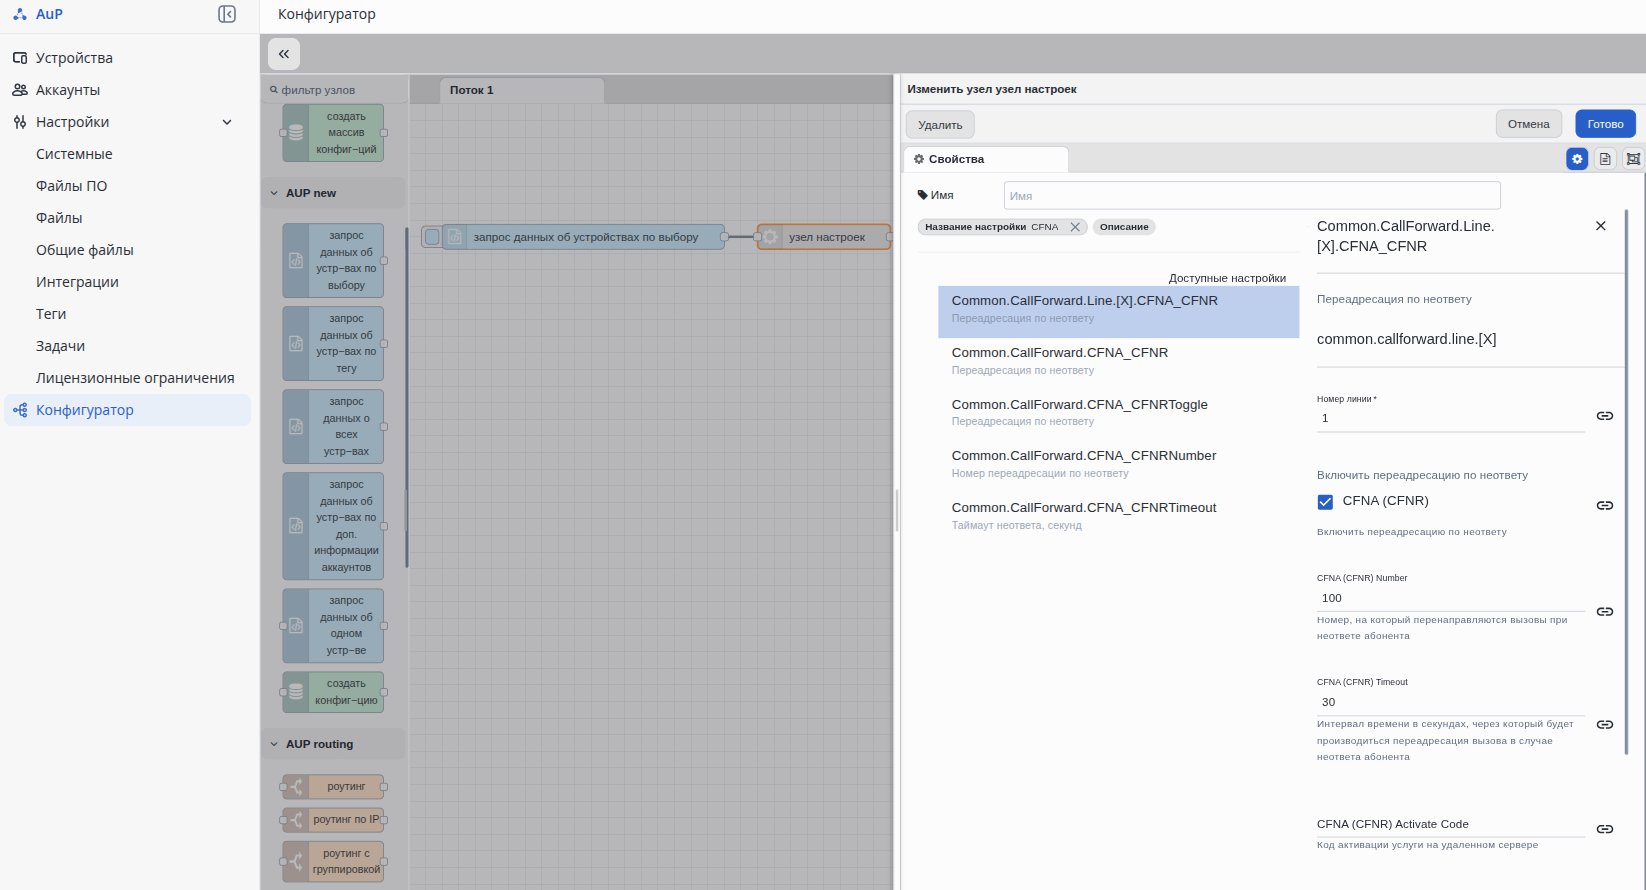This screenshot has width=1646, height=890.
Task: Open node properties gear icon
Action: [1577, 159]
